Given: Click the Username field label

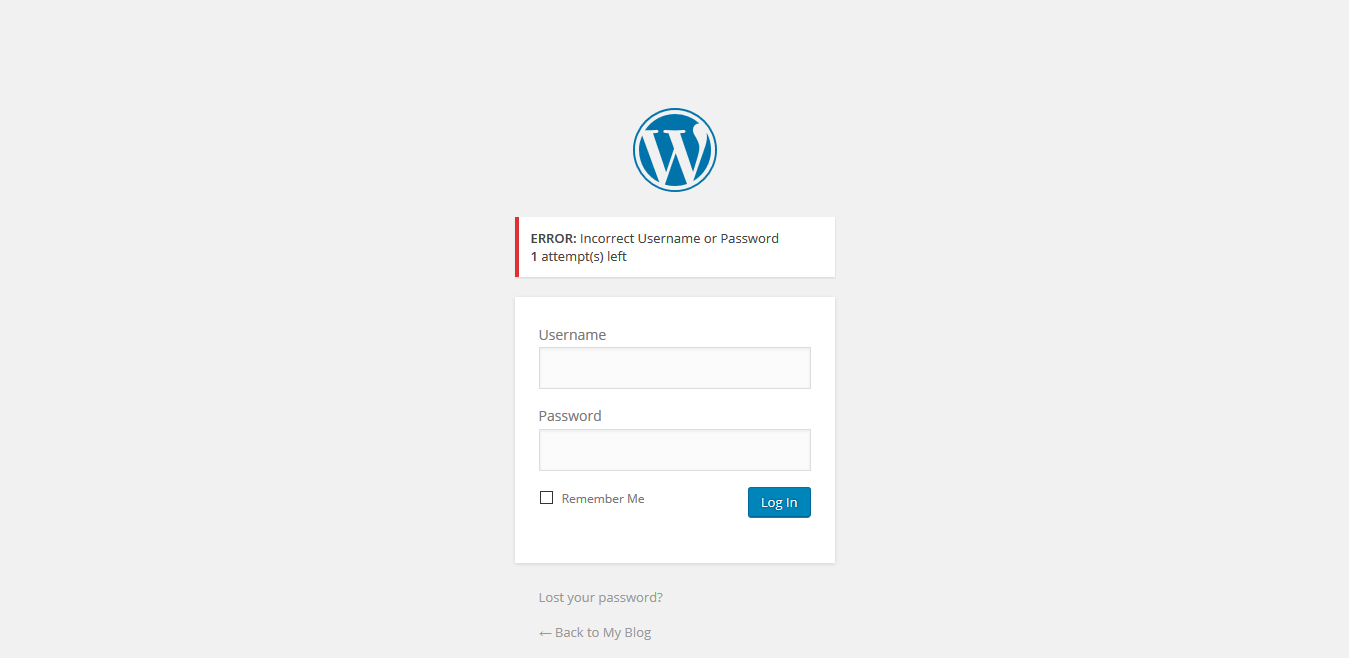Looking at the screenshot, I should 572,335.
